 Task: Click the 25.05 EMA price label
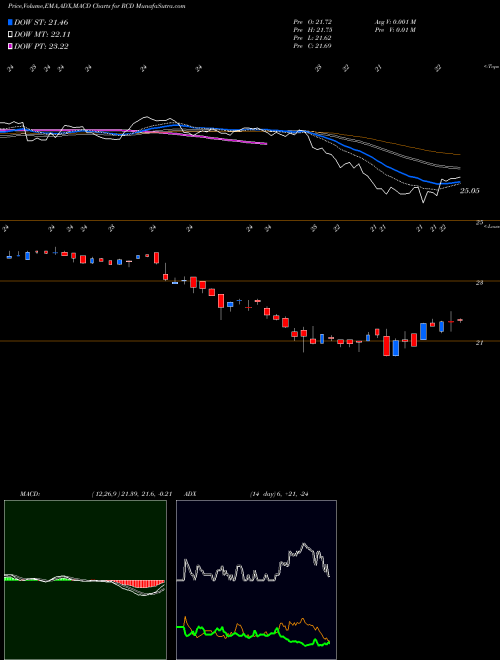(469, 191)
